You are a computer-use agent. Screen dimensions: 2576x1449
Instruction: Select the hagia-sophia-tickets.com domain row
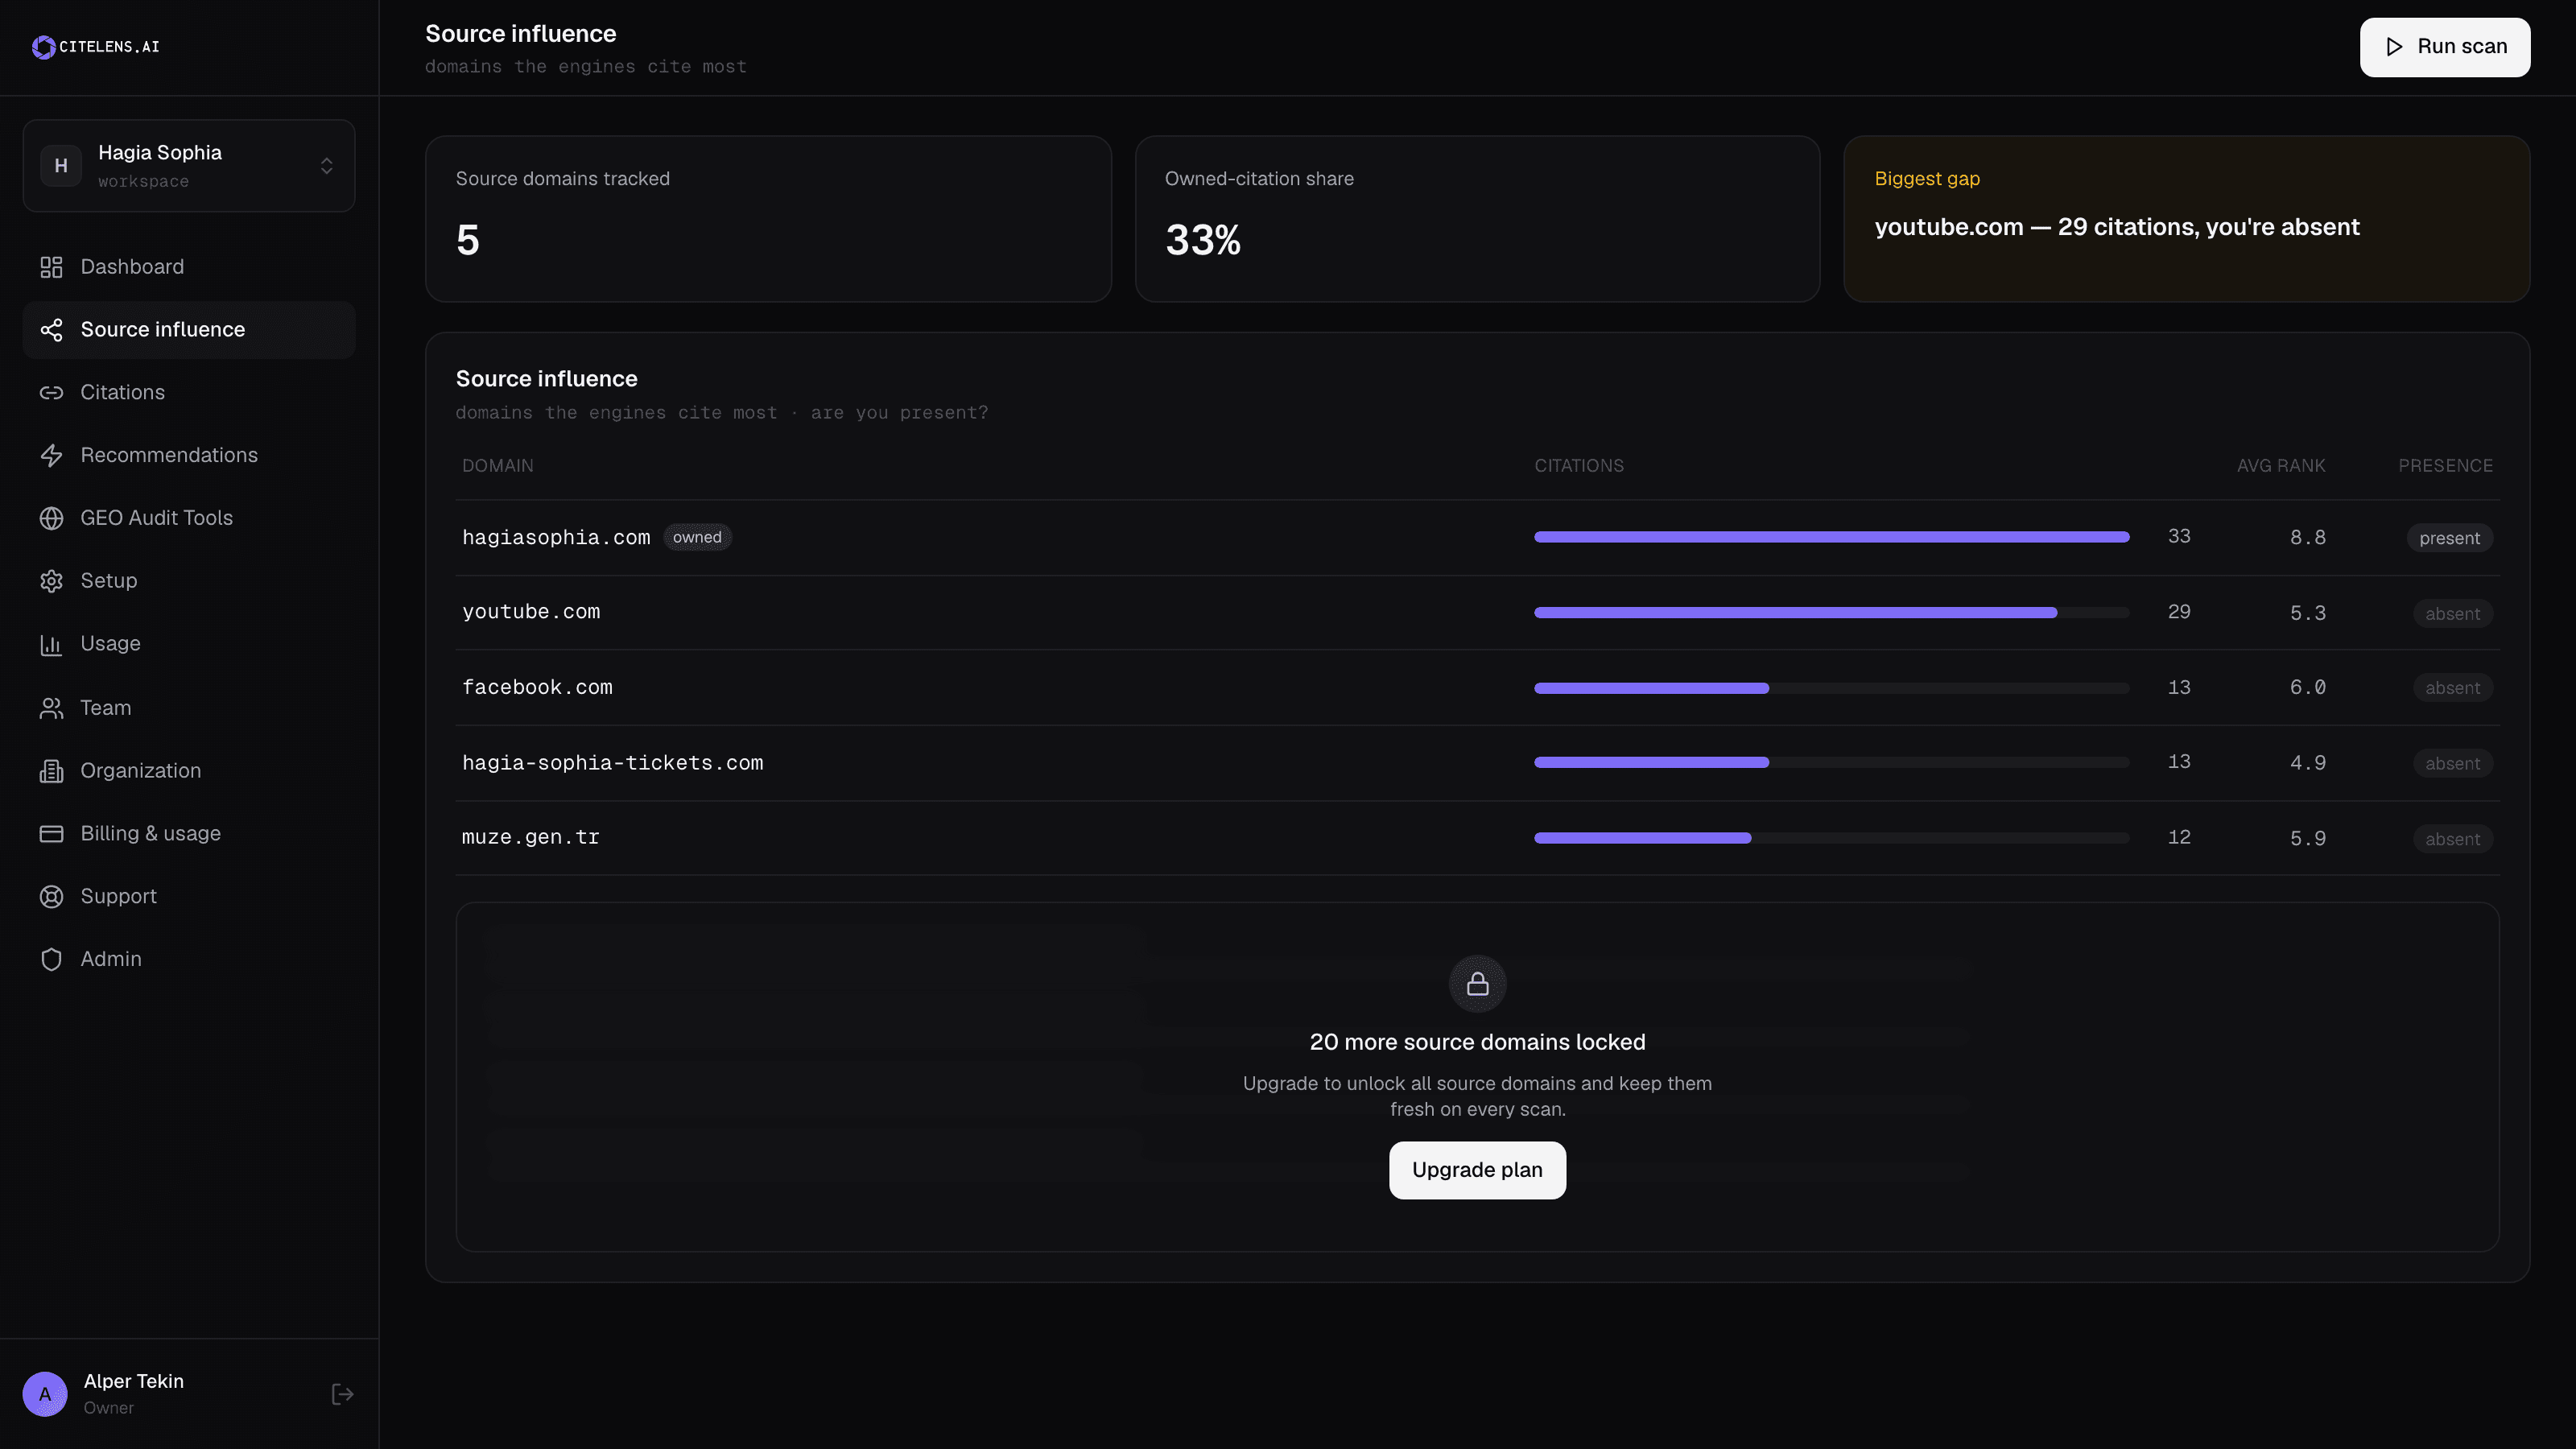point(1477,763)
